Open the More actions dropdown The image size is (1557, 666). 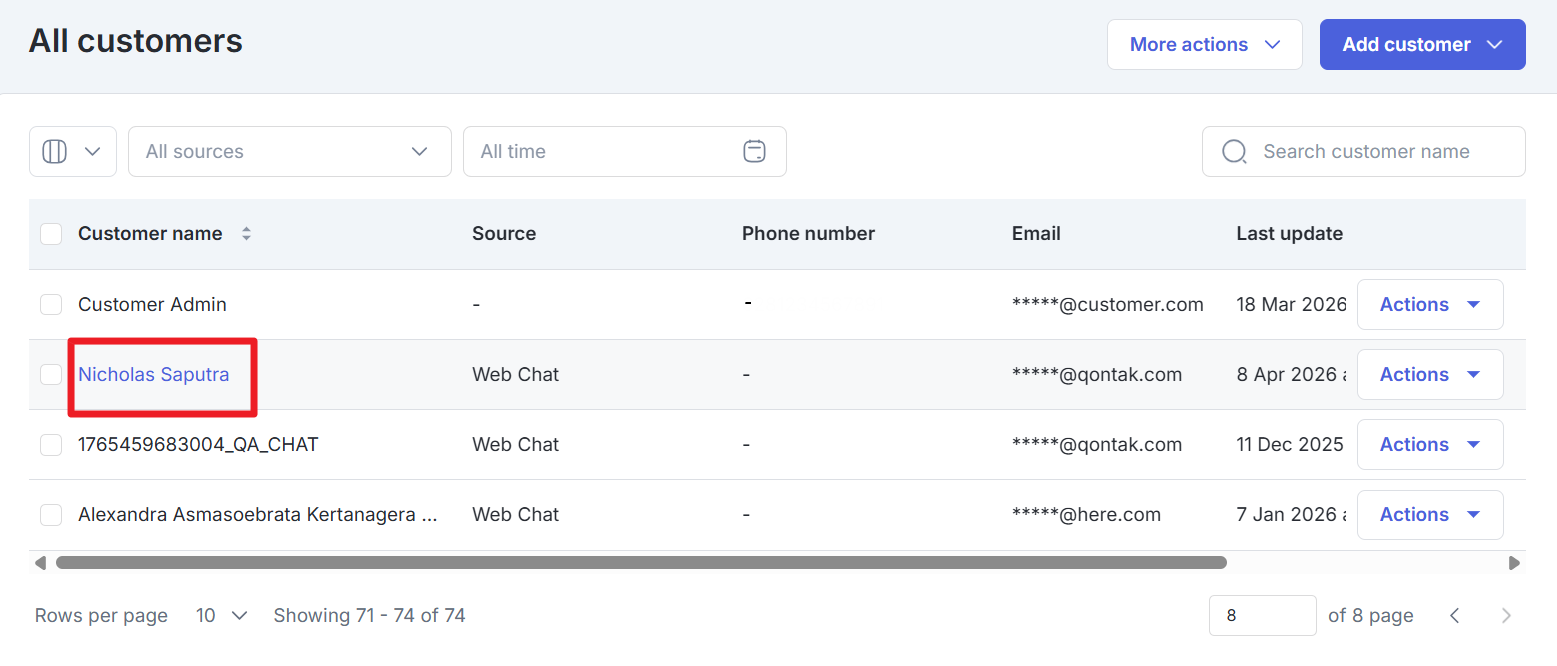[1204, 45]
